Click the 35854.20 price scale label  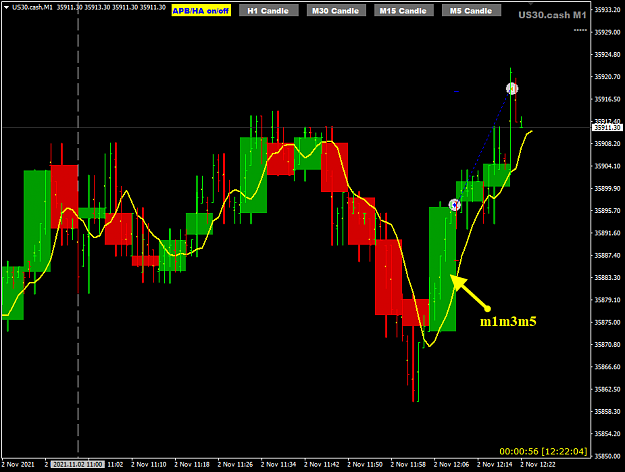pyautogui.click(x=607, y=434)
